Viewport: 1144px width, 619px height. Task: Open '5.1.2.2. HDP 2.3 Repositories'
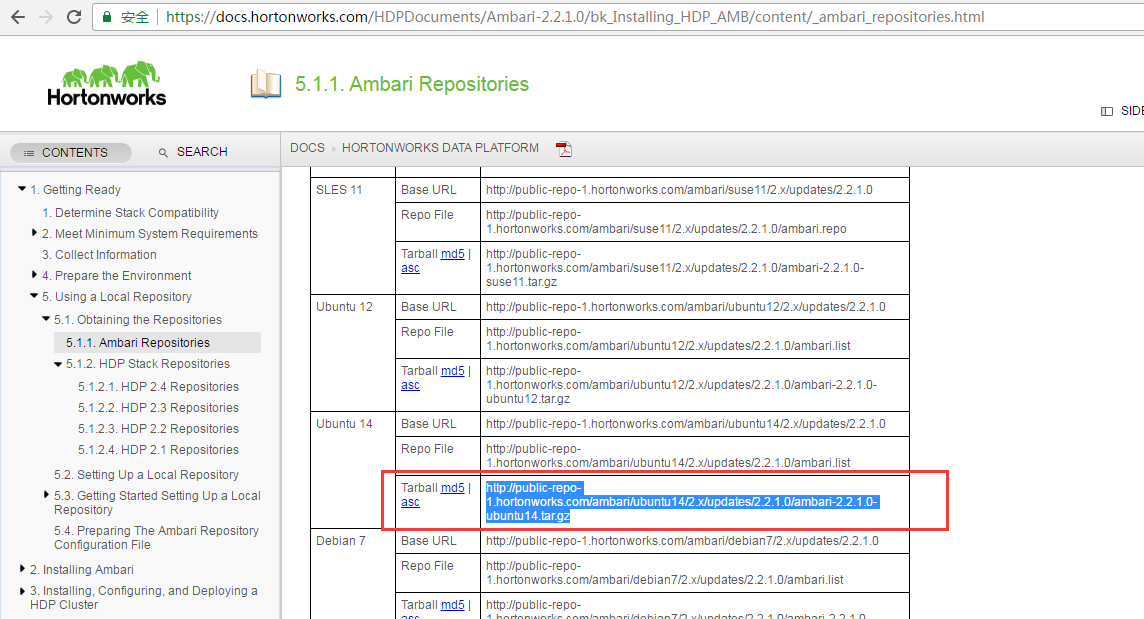click(158, 408)
